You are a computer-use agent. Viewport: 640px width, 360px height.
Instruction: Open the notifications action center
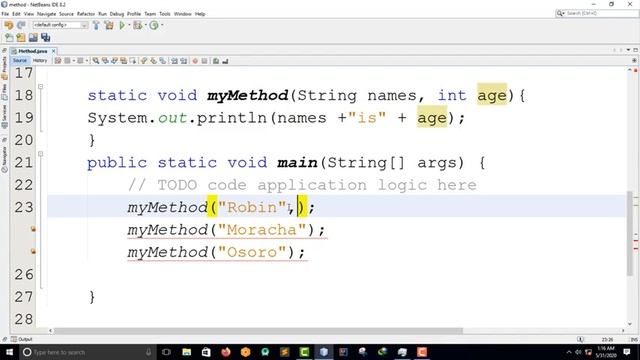[x=627, y=352]
